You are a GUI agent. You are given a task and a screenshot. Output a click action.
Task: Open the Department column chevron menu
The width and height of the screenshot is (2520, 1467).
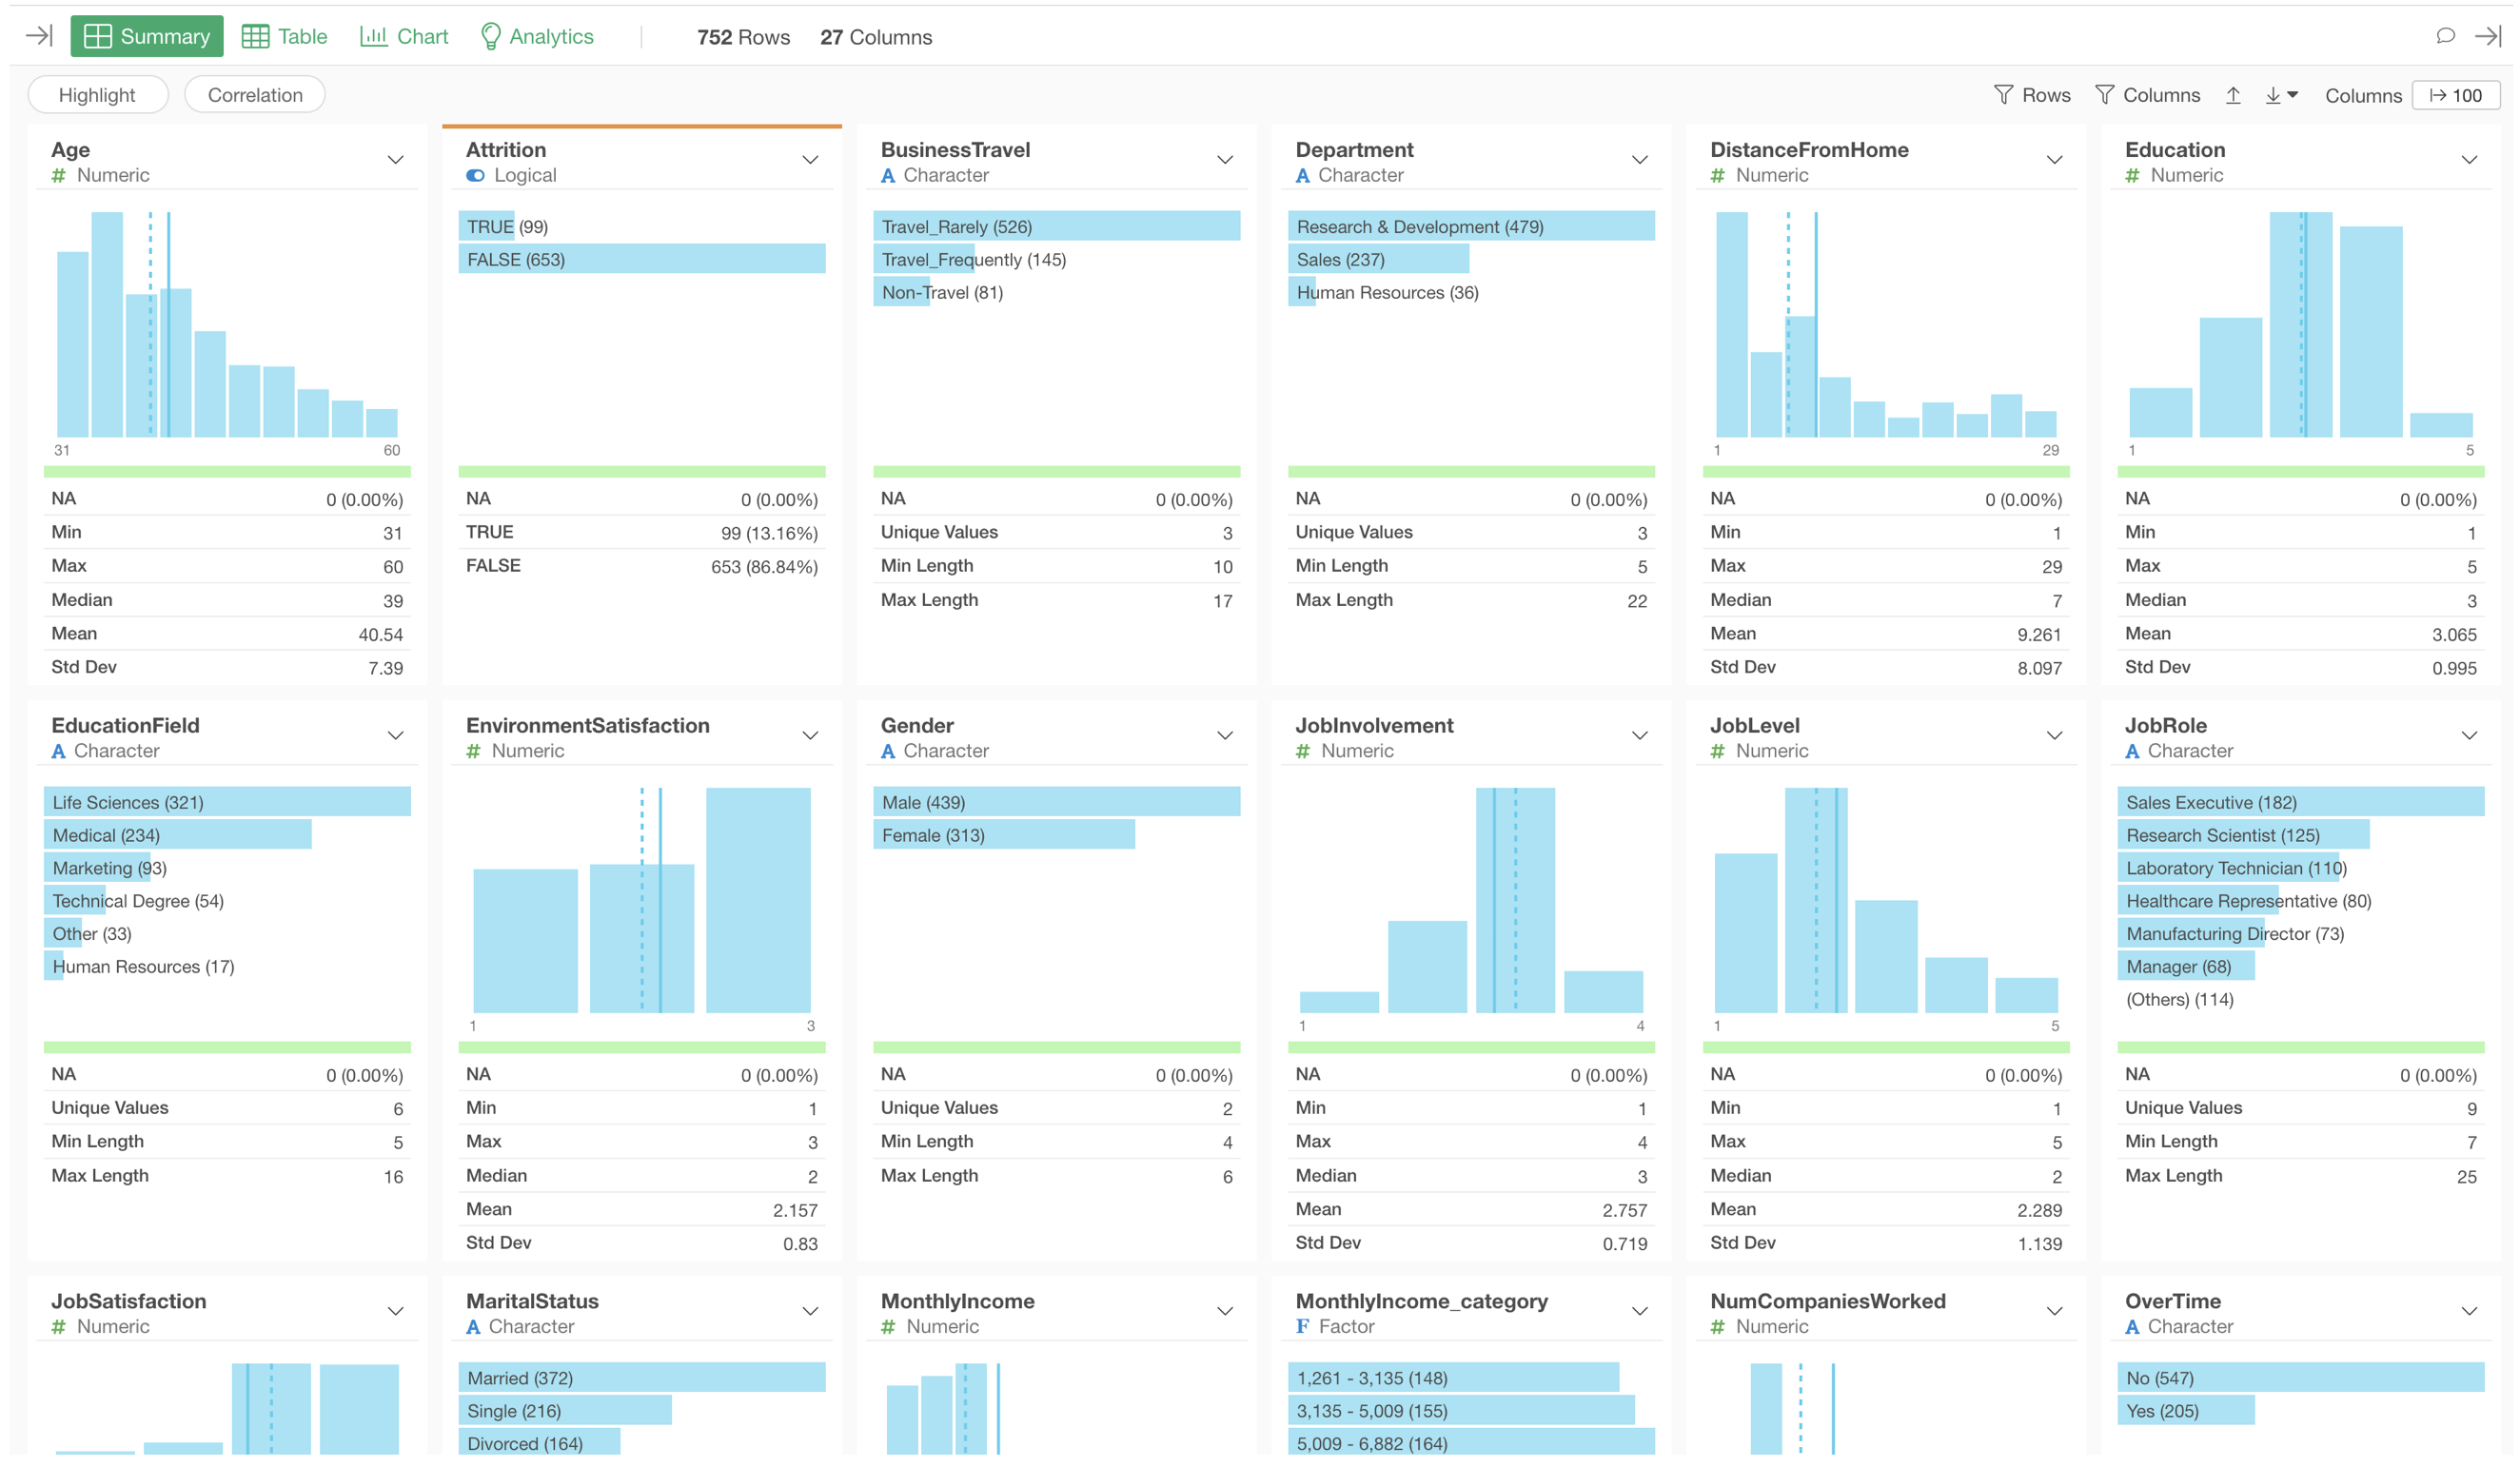click(1640, 160)
